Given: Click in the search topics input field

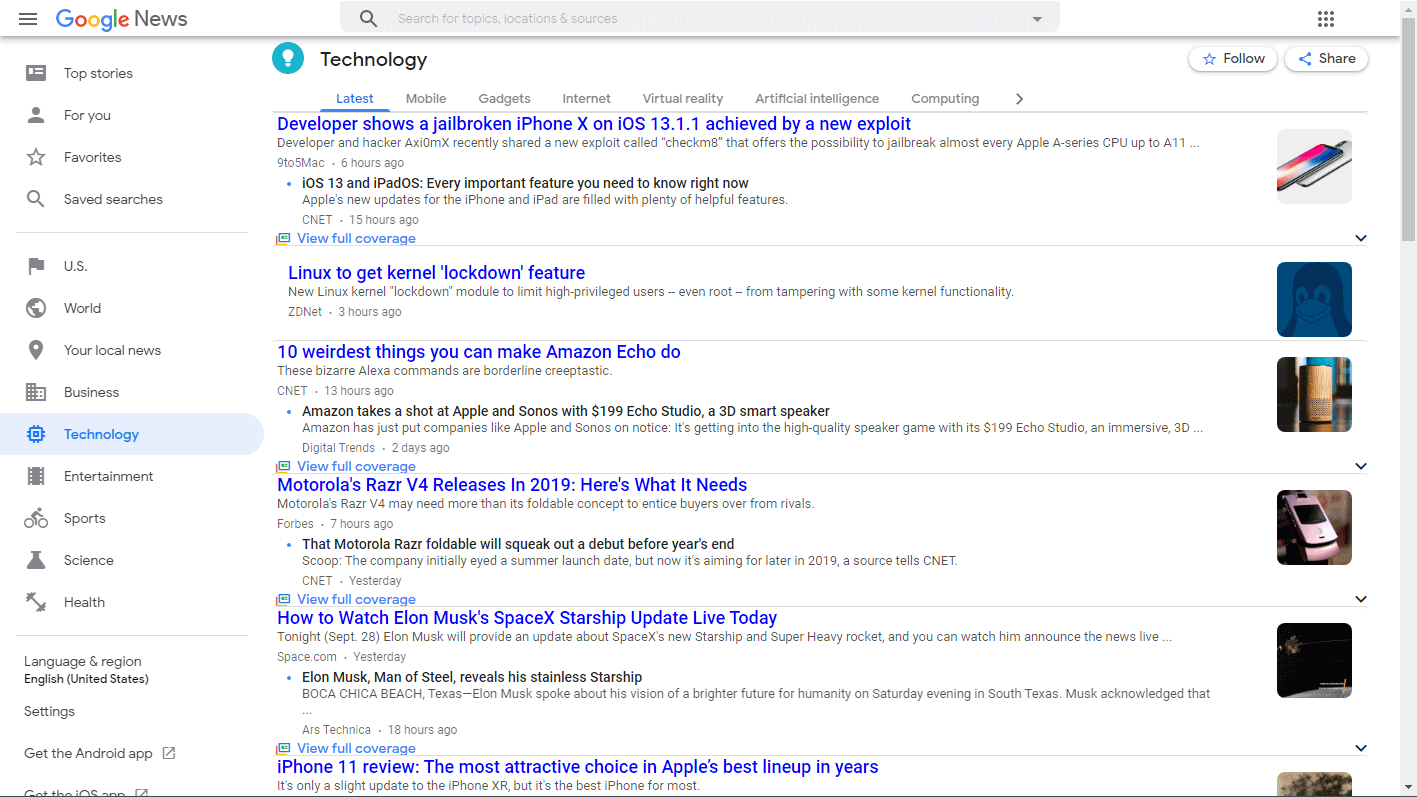Looking at the screenshot, I should click(706, 18).
